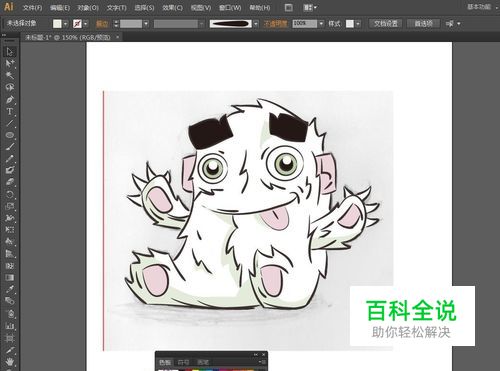Select the Slice tool
Screen dimensions: 500x371
tap(9, 349)
